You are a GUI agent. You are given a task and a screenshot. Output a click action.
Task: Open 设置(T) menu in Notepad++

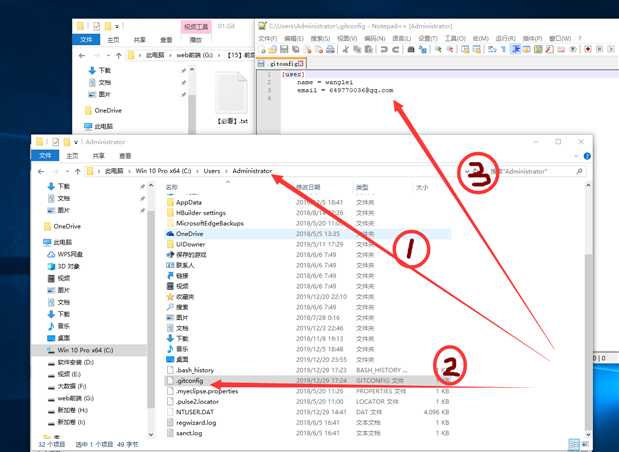[x=428, y=39]
